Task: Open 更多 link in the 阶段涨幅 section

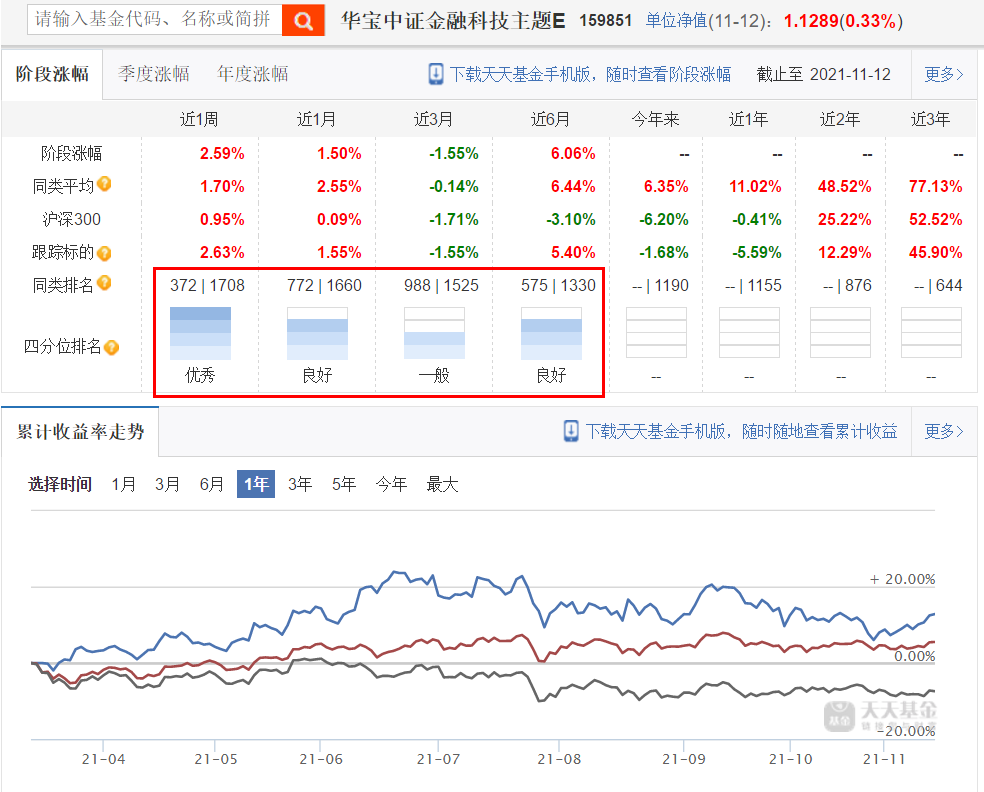Action: point(944,74)
